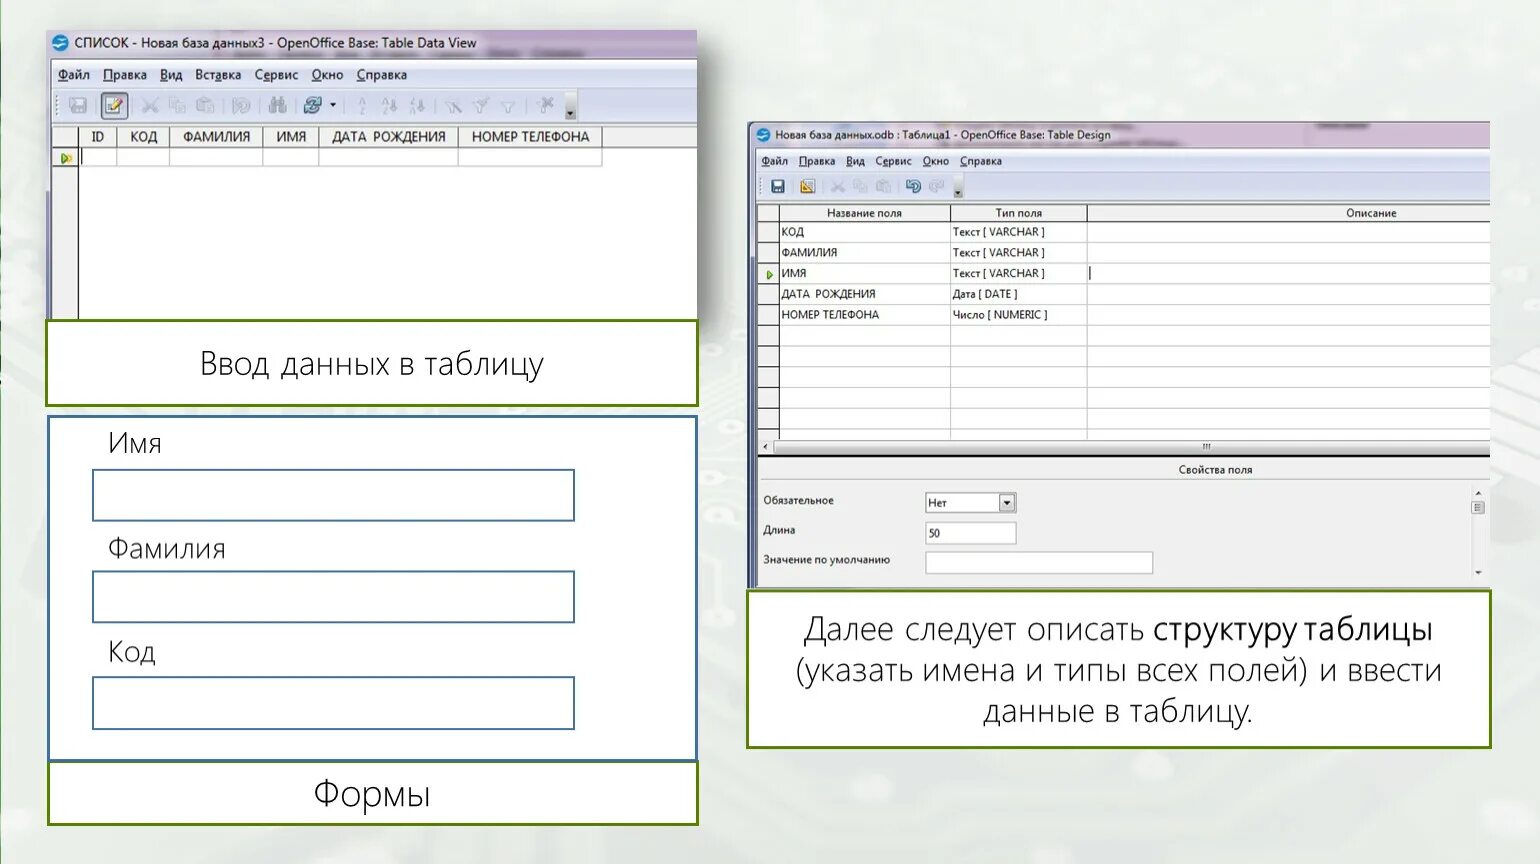The image size is (1540, 864).
Task: Select current record row marker in Data View
Action: [65, 158]
